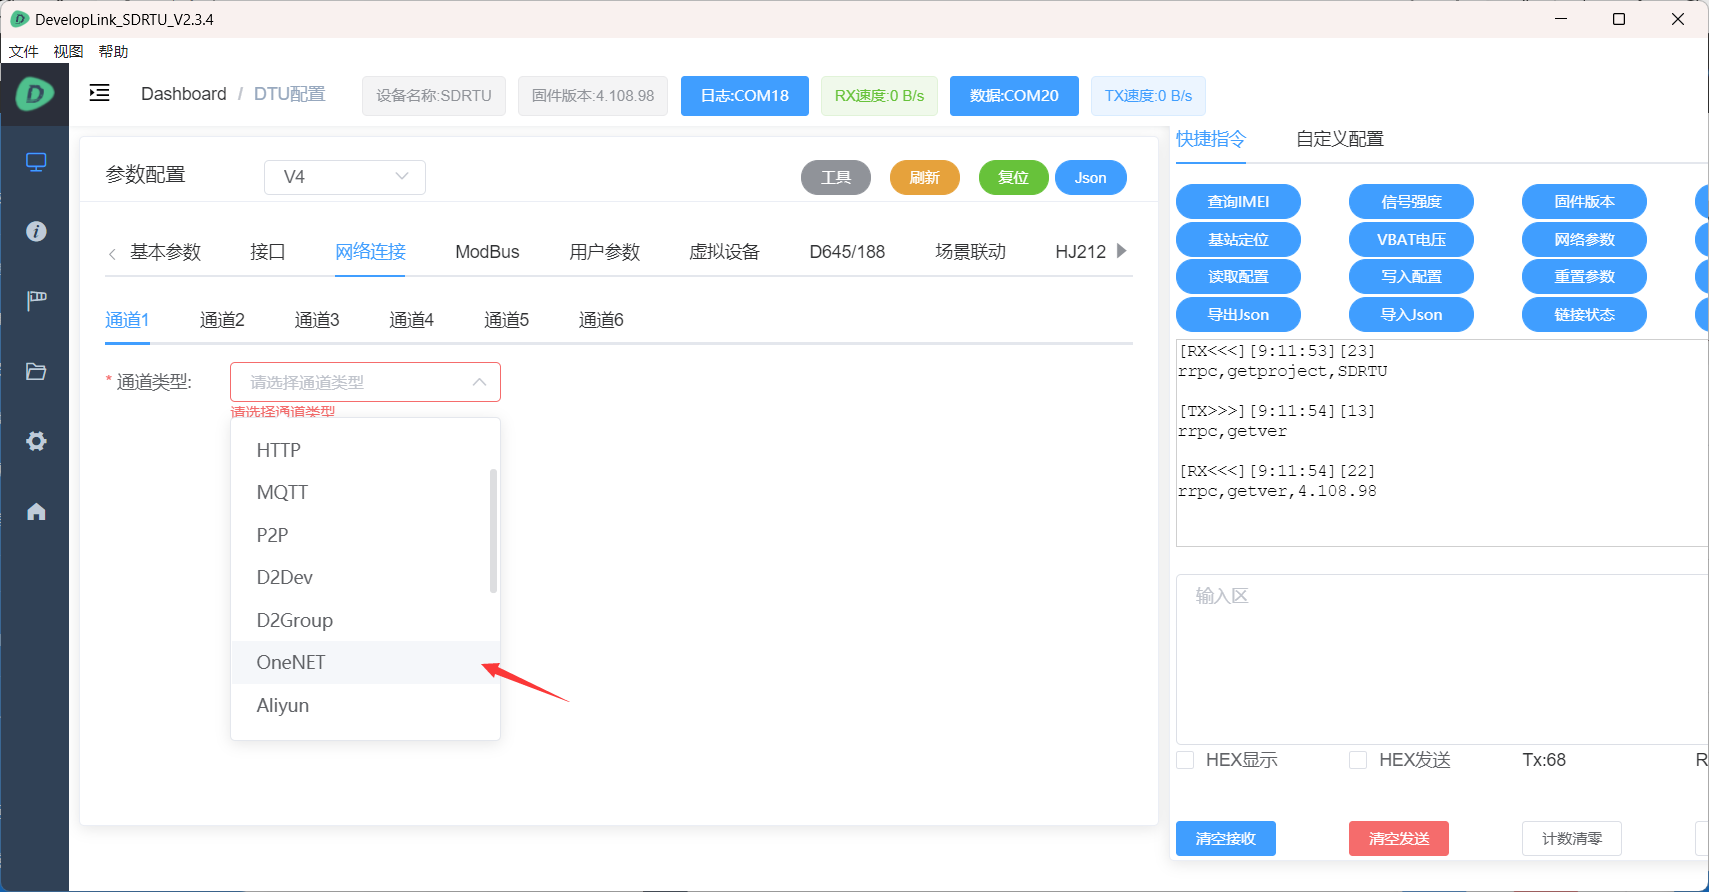Click the right arrow after HJ212 tab
Viewport: 1709px width, 892px height.
1121,251
